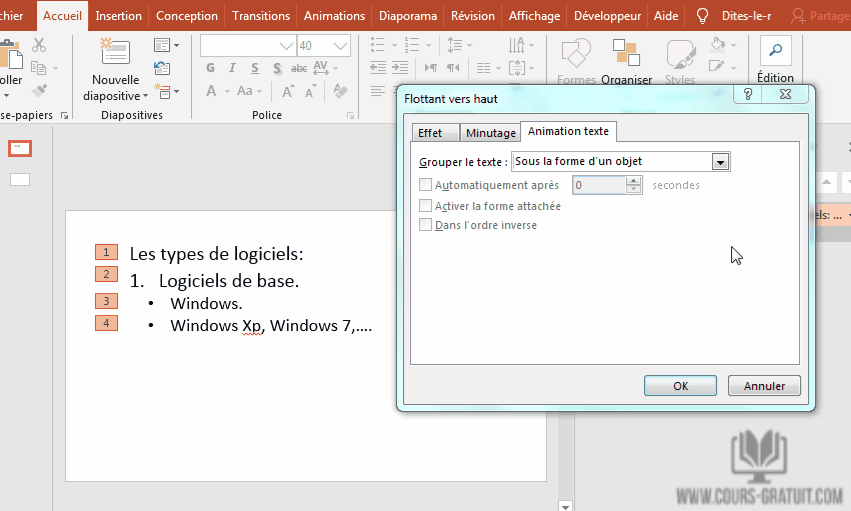This screenshot has width=851, height=511.
Task: Click the line spacing icon
Action: (x=455, y=45)
